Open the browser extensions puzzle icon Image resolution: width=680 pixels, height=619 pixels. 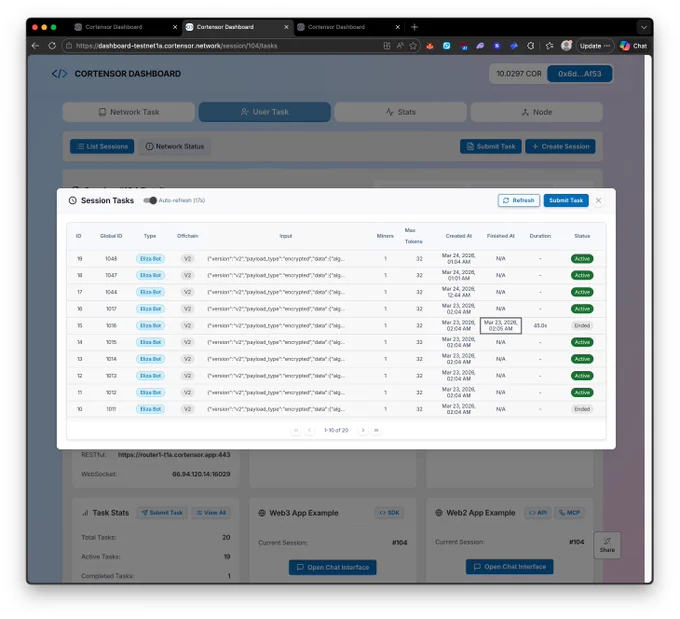[x=530, y=46]
